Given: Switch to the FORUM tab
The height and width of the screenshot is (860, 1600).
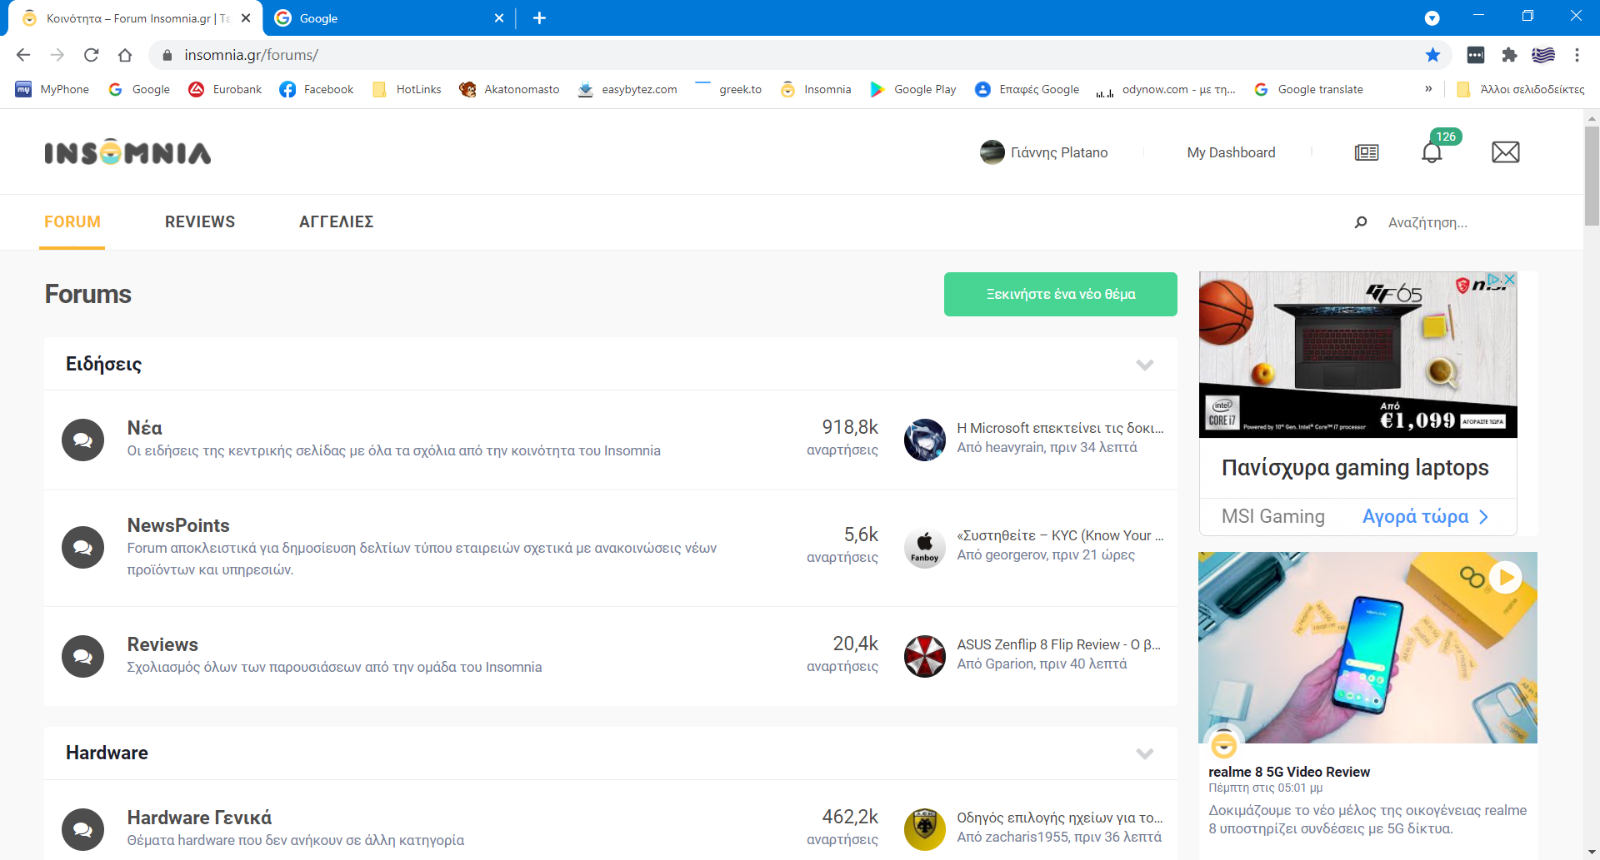Looking at the screenshot, I should (72, 222).
